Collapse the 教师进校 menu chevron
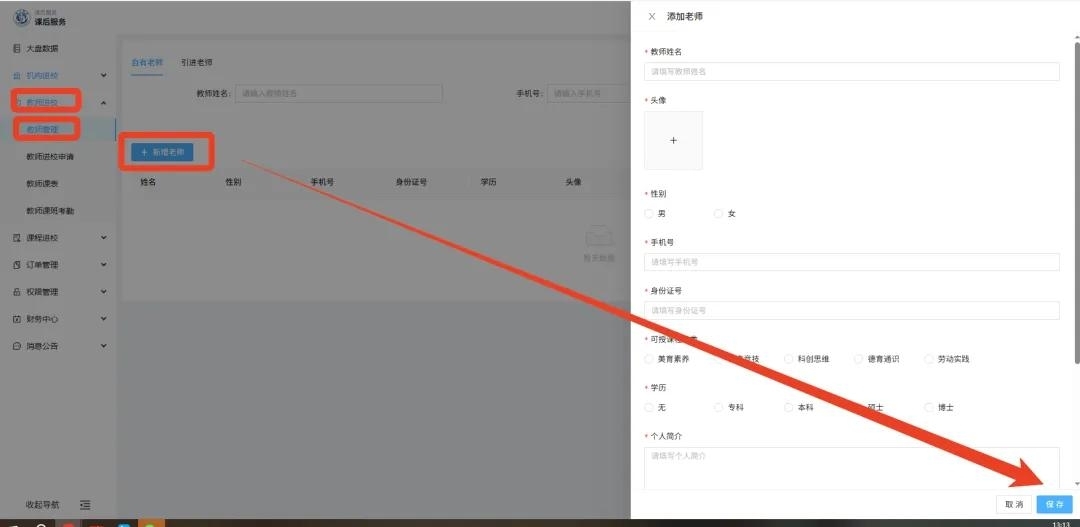 103,103
